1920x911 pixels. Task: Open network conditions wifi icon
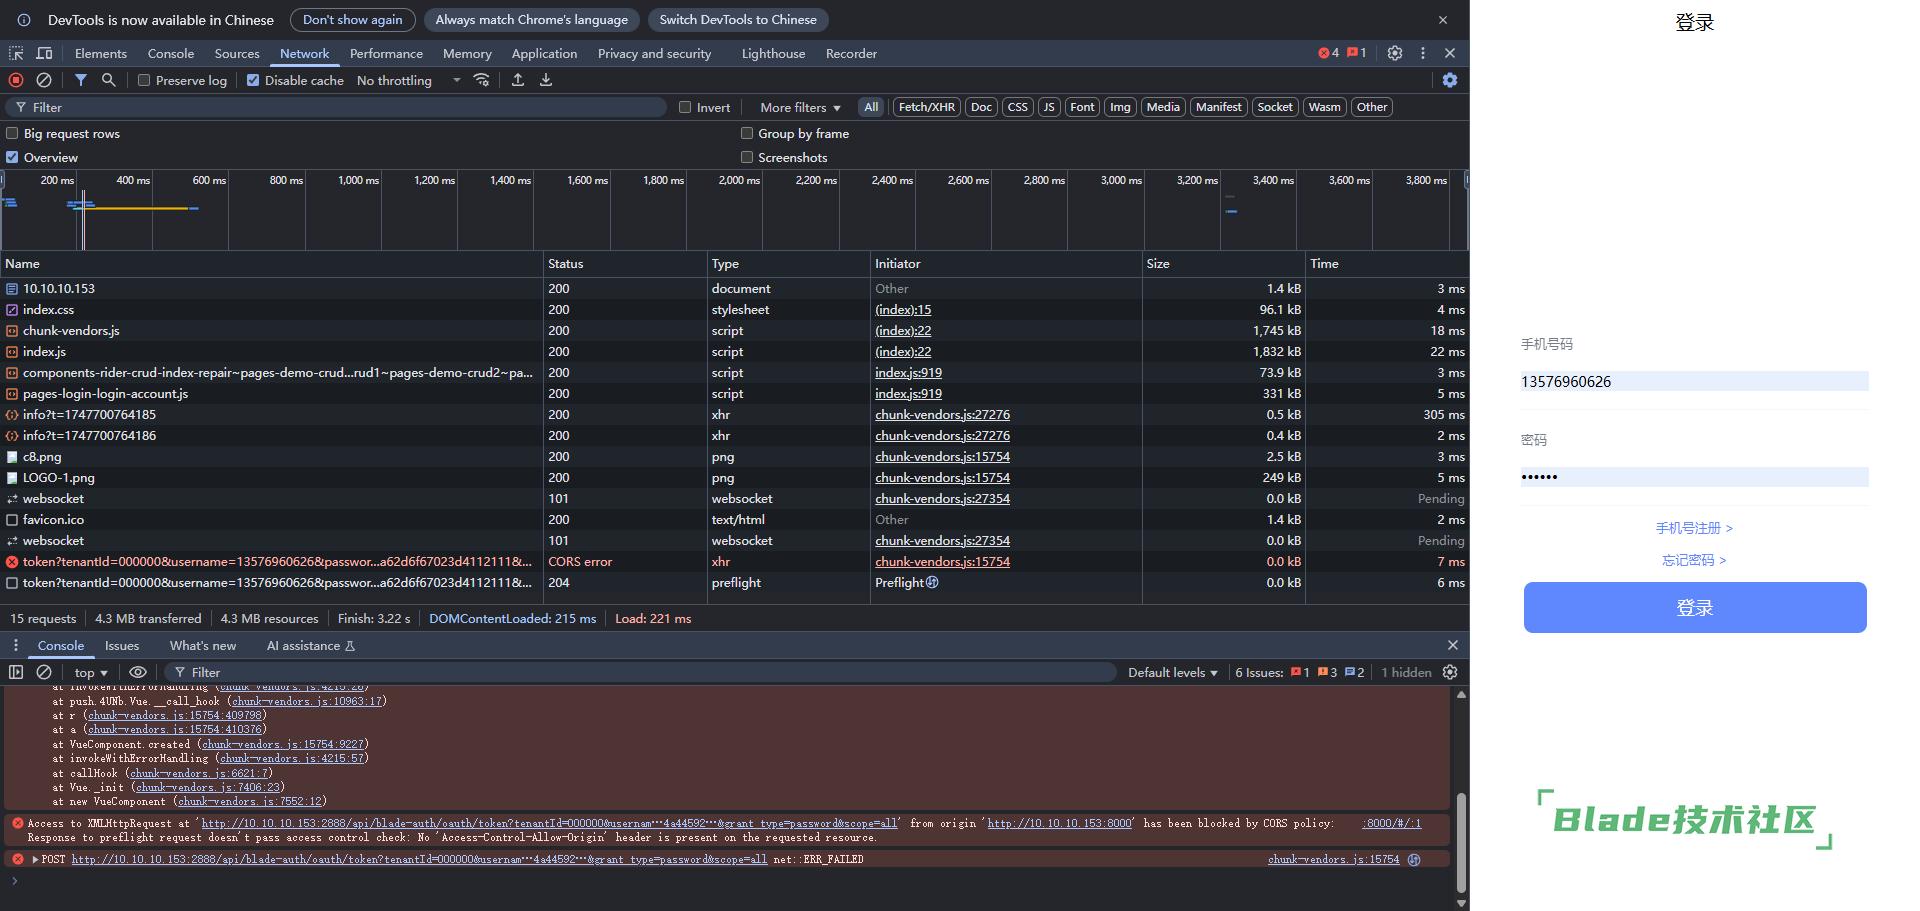(482, 80)
